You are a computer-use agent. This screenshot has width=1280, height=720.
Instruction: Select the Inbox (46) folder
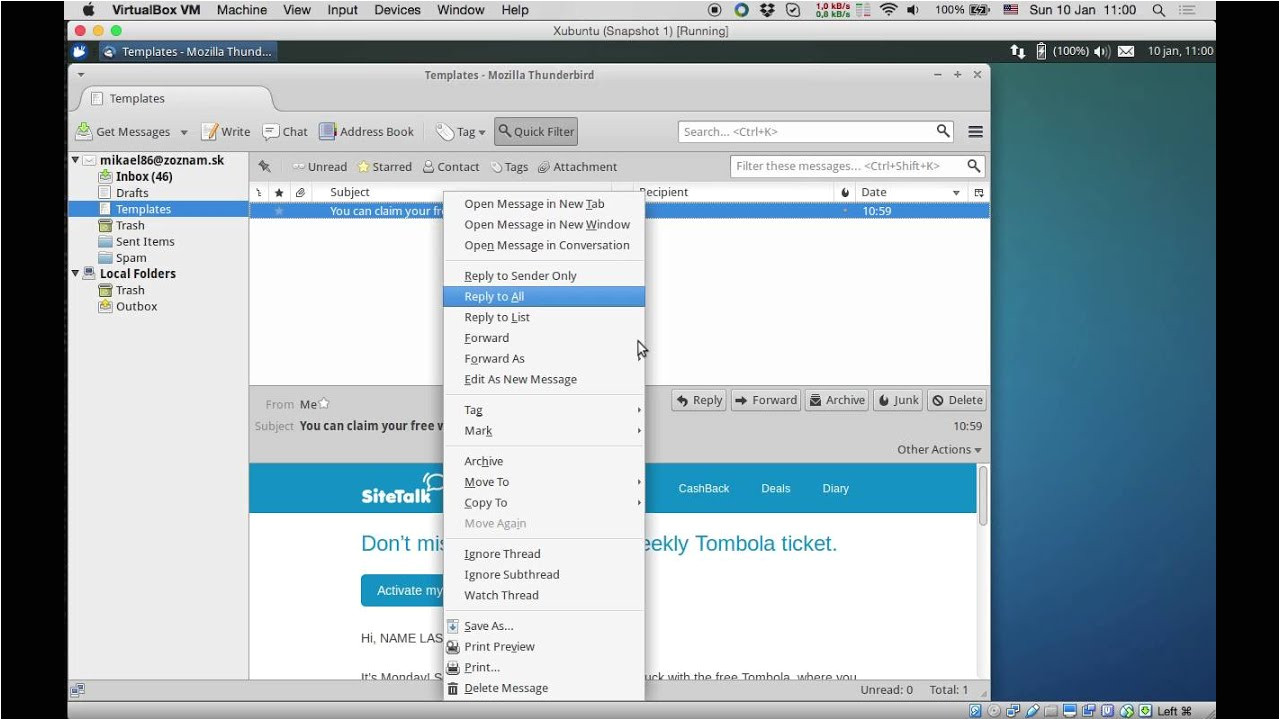[x=144, y=176]
